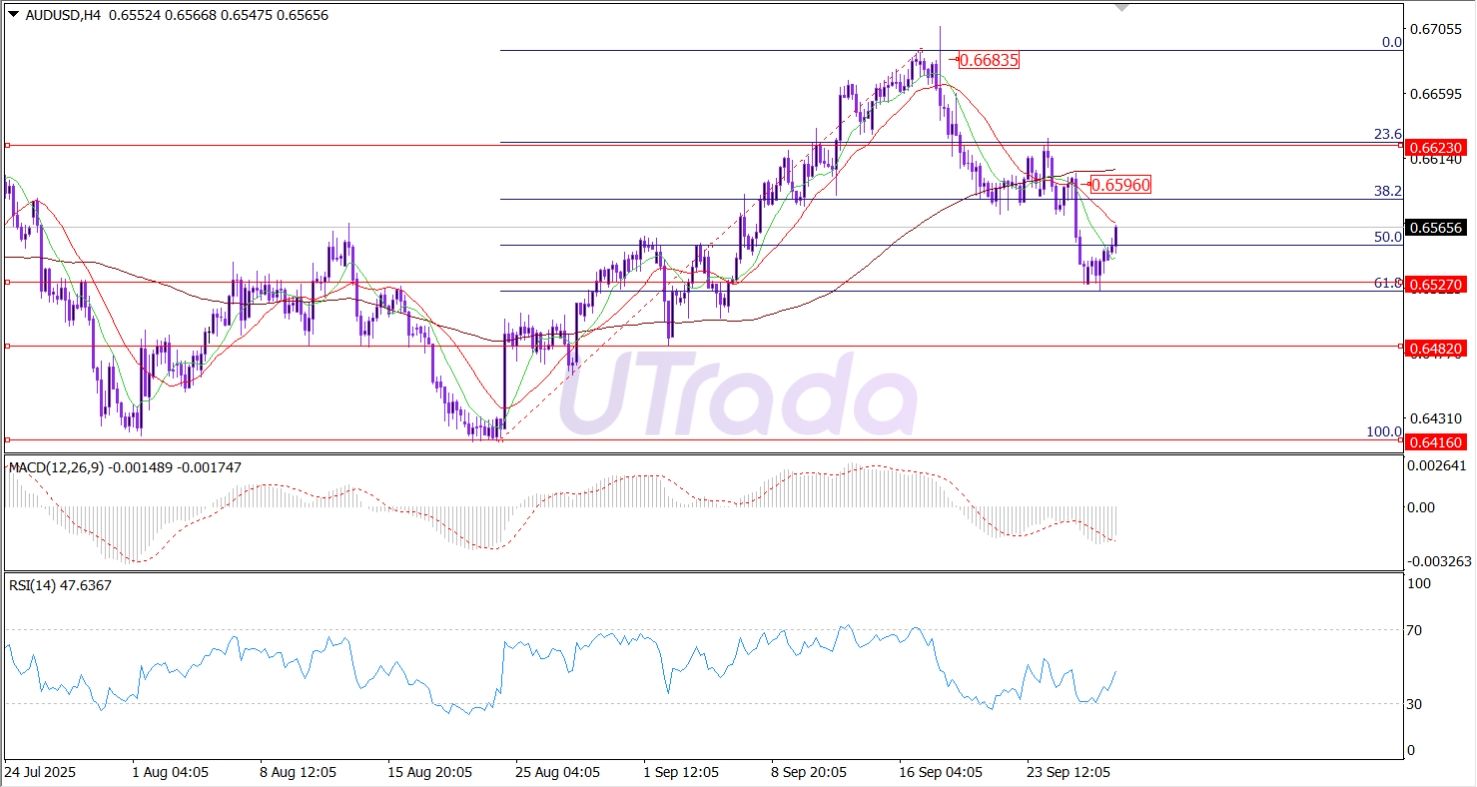
Task: Select the 0.66835 price annotation label
Action: tap(989, 60)
